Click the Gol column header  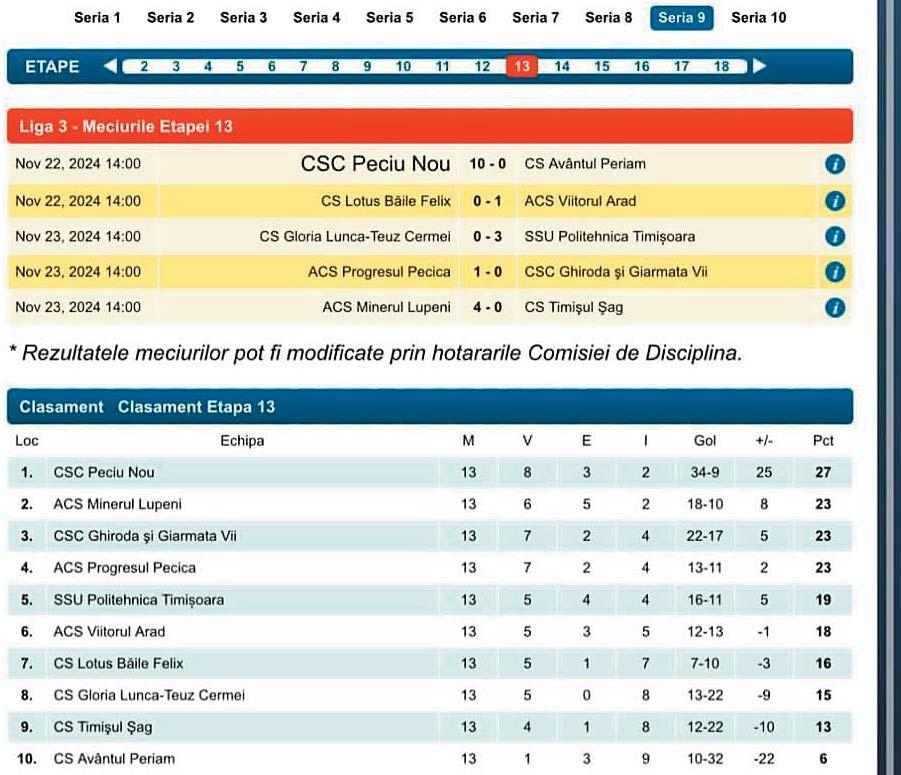pyautogui.click(x=704, y=441)
